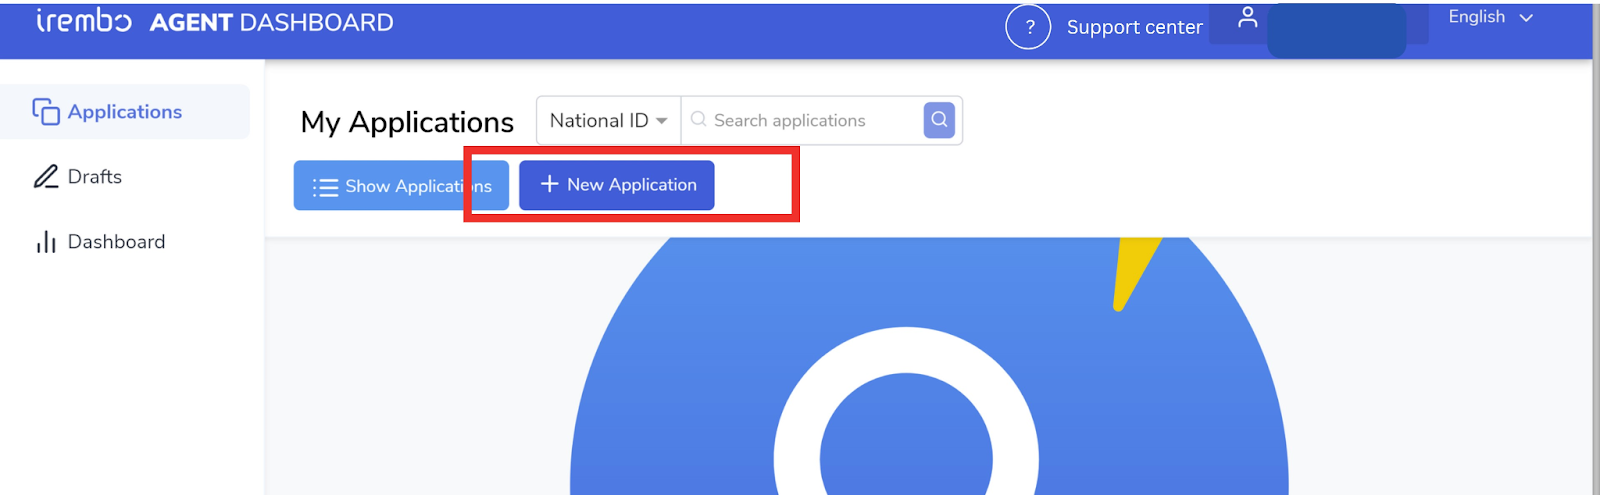Screen dimensions: 1600x495
Task: Click the user profile icon
Action: tap(1247, 17)
